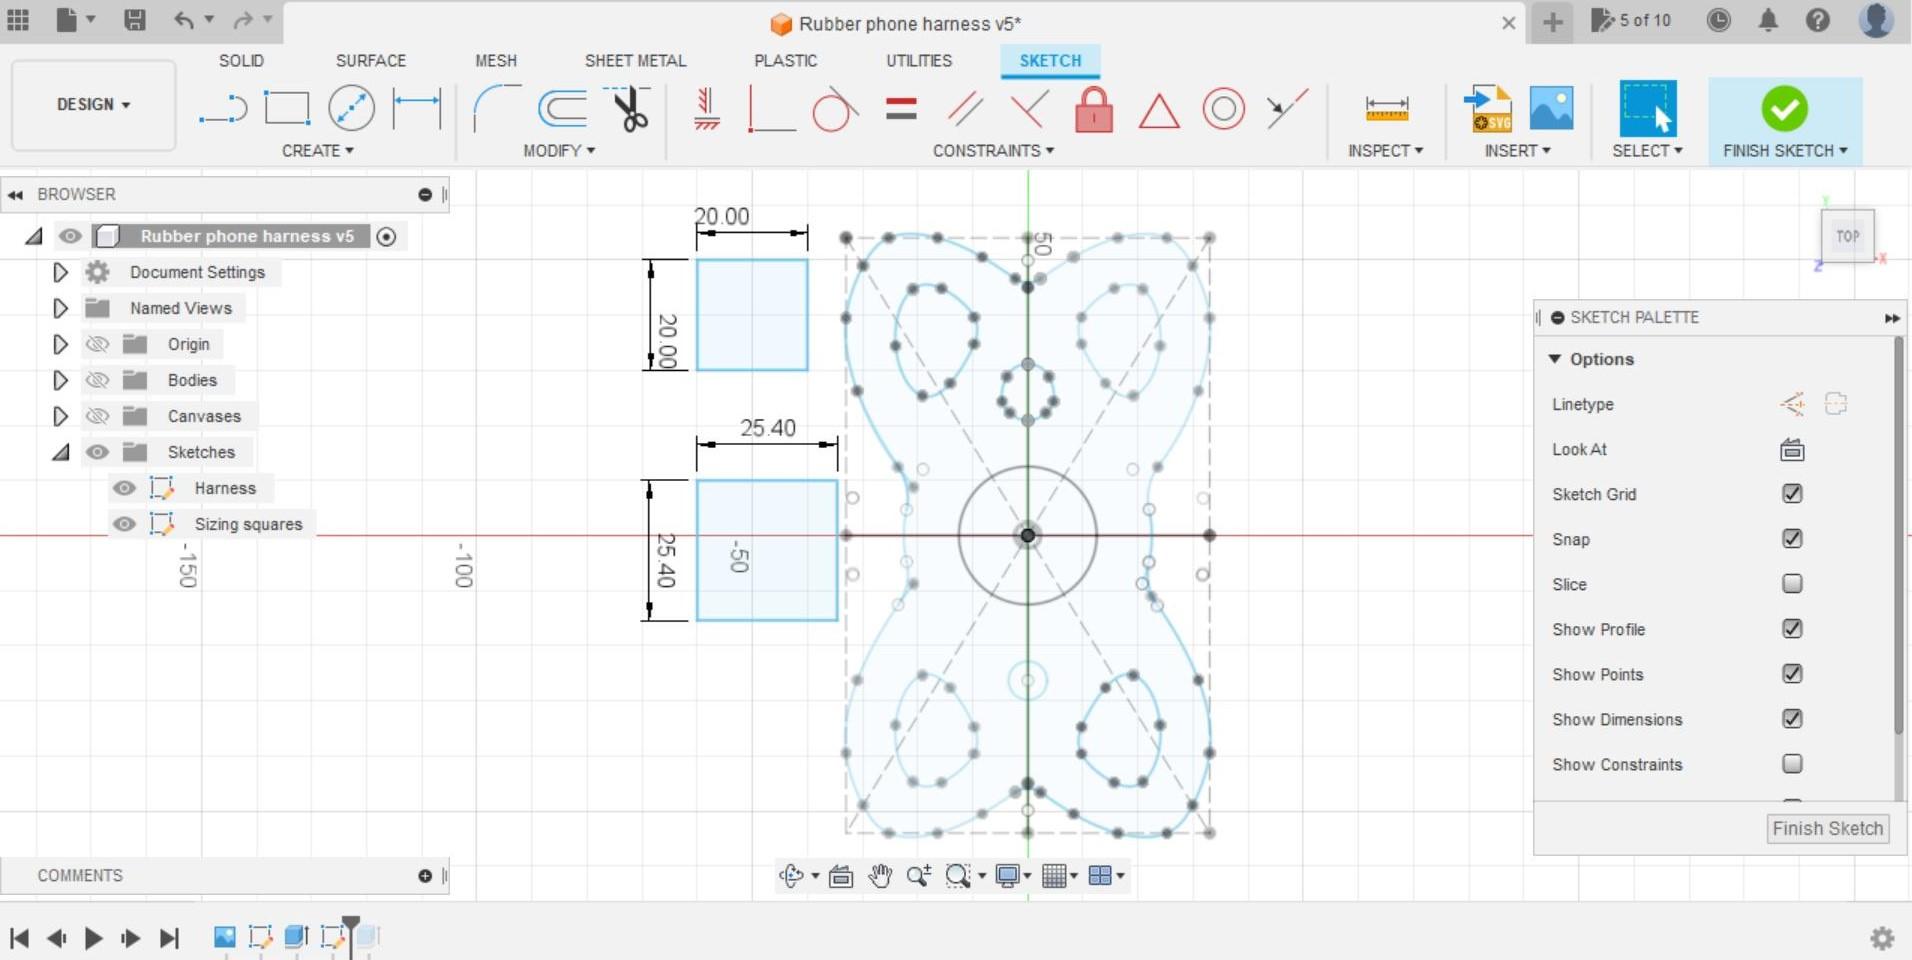This screenshot has width=1912, height=960.
Task: Apply the Parallel constraint
Action: [965, 108]
